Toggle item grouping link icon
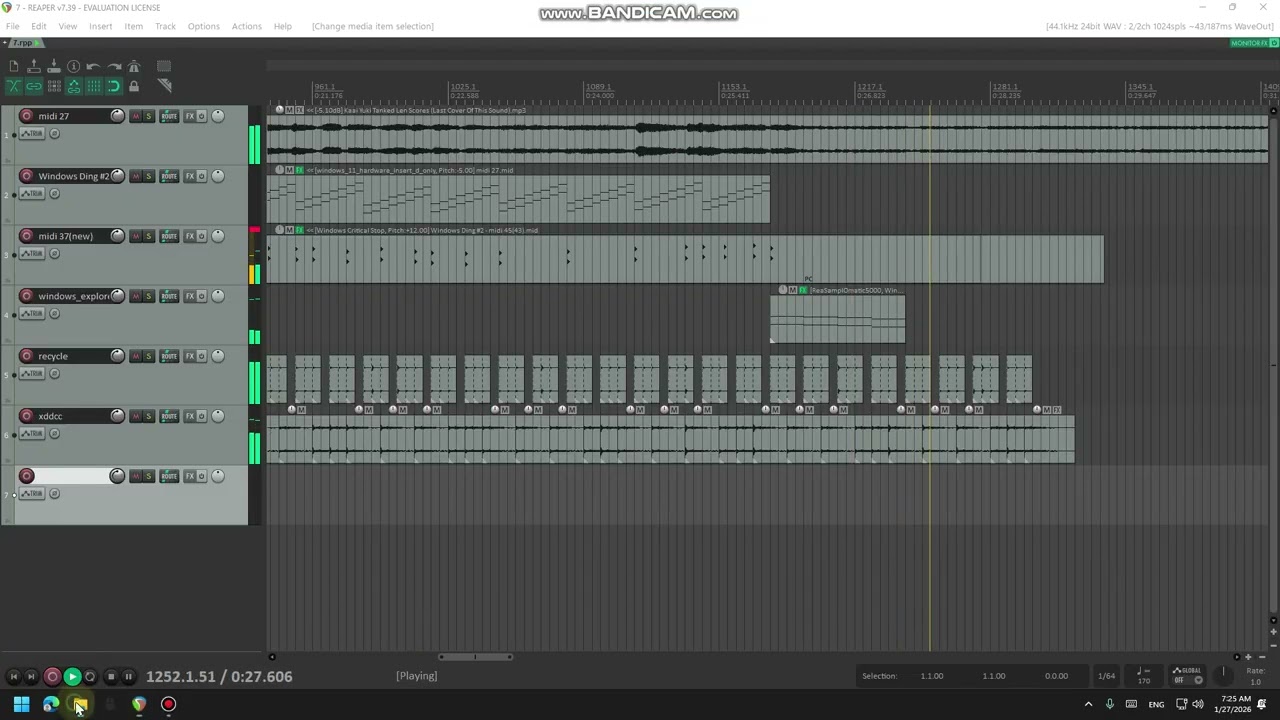This screenshot has width=1280, height=720. pos(34,87)
